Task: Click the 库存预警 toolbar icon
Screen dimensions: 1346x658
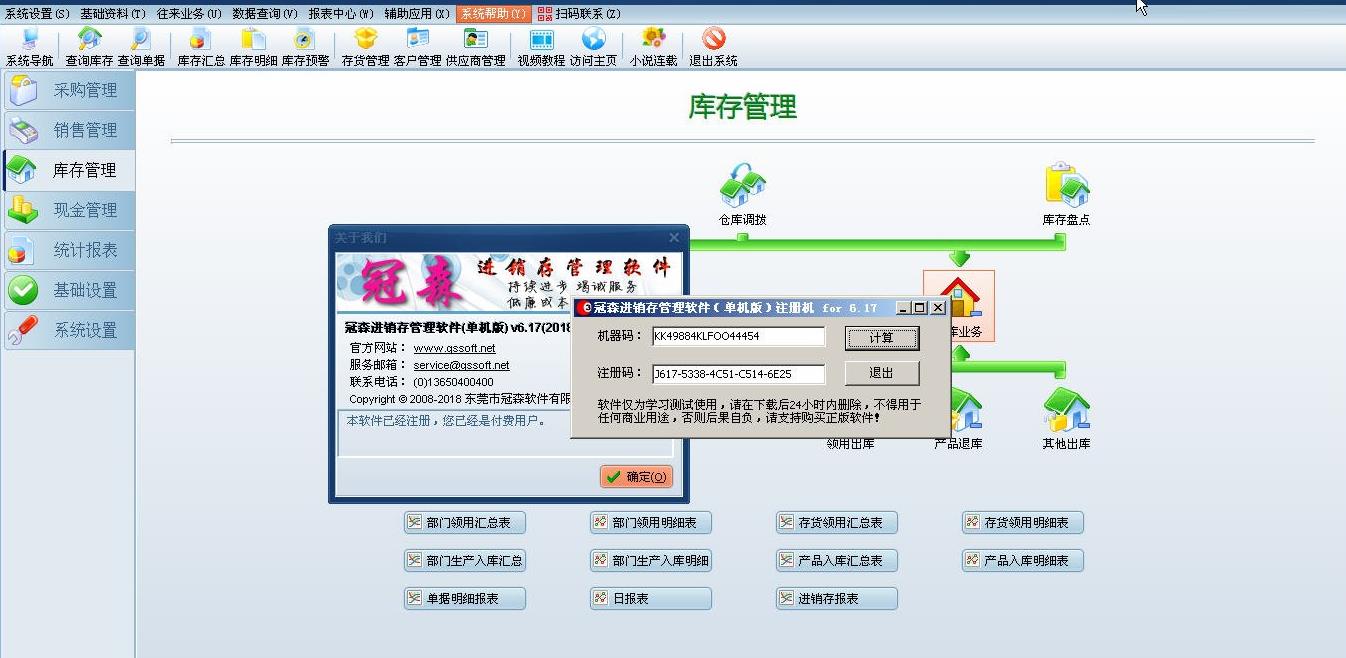Action: pos(305,47)
